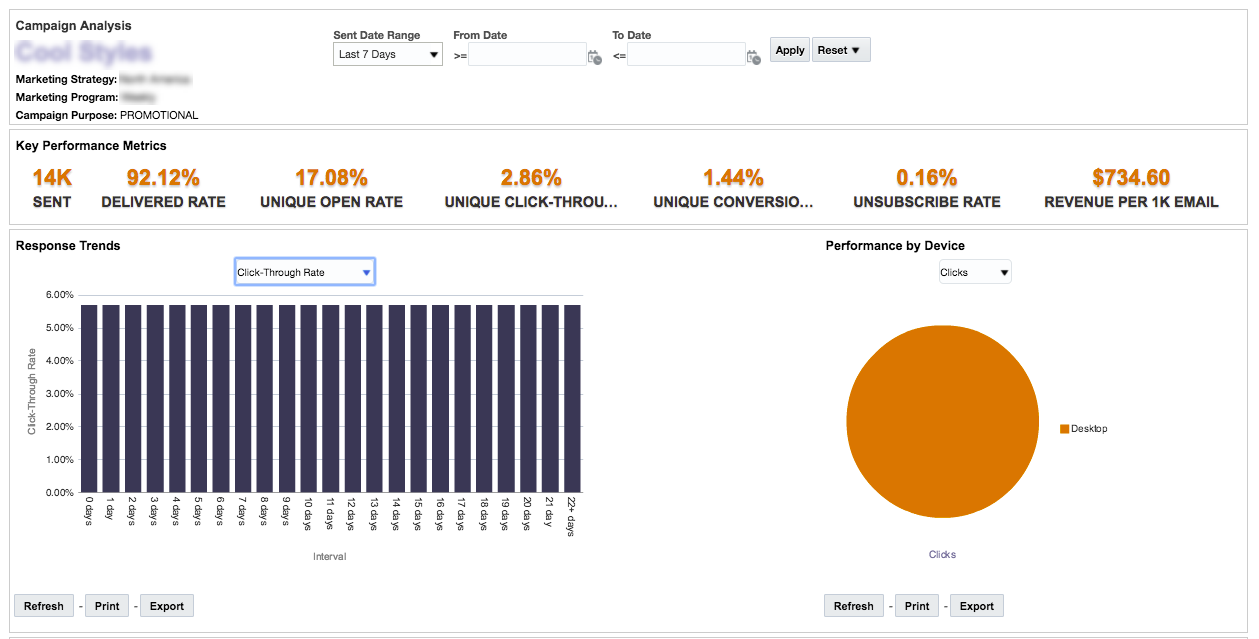Print the Response Trends chart
Screen dimensions: 1259x639
tap(107, 606)
